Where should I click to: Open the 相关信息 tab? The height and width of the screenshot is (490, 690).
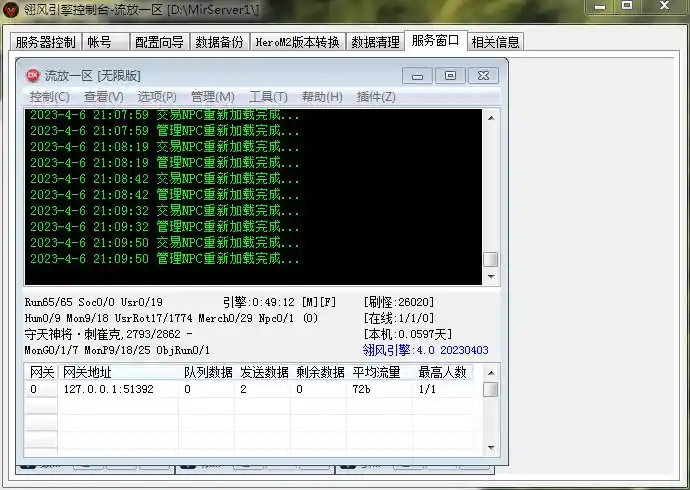pos(495,42)
